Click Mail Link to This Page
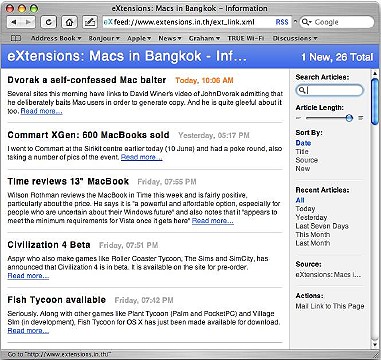 (330, 306)
